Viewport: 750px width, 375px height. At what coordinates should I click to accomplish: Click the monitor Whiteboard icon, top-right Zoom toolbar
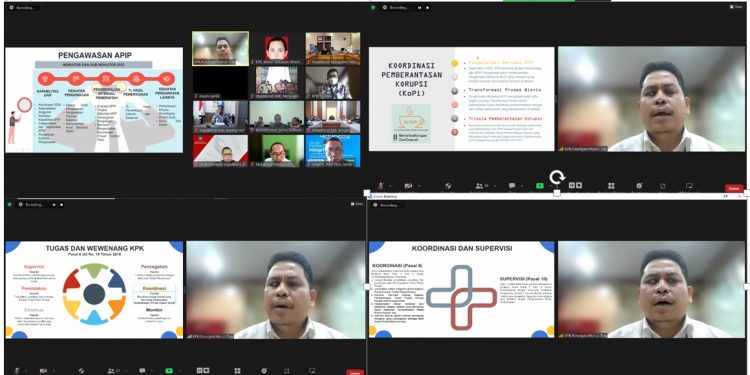click(690, 186)
